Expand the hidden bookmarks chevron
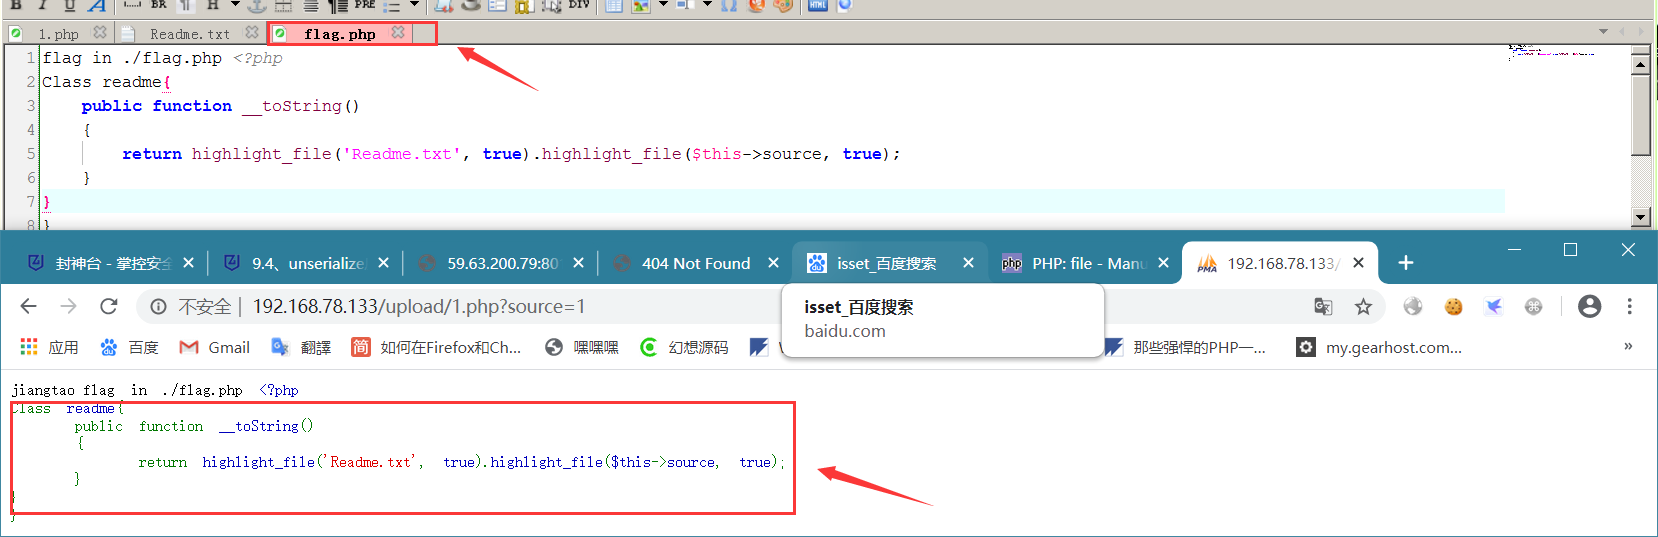Viewport: 1658px width, 537px height. point(1628,346)
